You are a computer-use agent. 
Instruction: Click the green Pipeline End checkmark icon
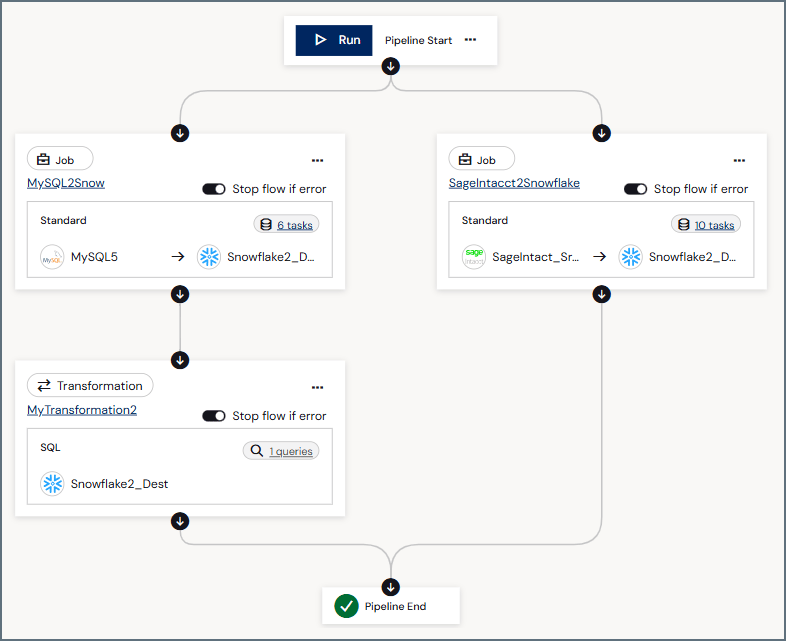tap(346, 606)
